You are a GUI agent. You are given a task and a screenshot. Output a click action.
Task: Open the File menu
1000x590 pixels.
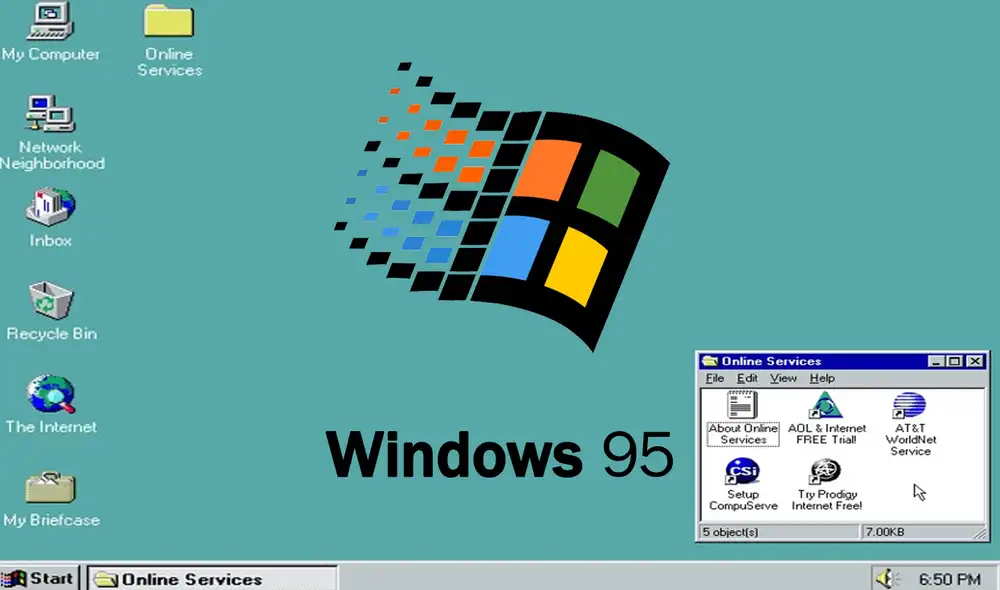714,378
